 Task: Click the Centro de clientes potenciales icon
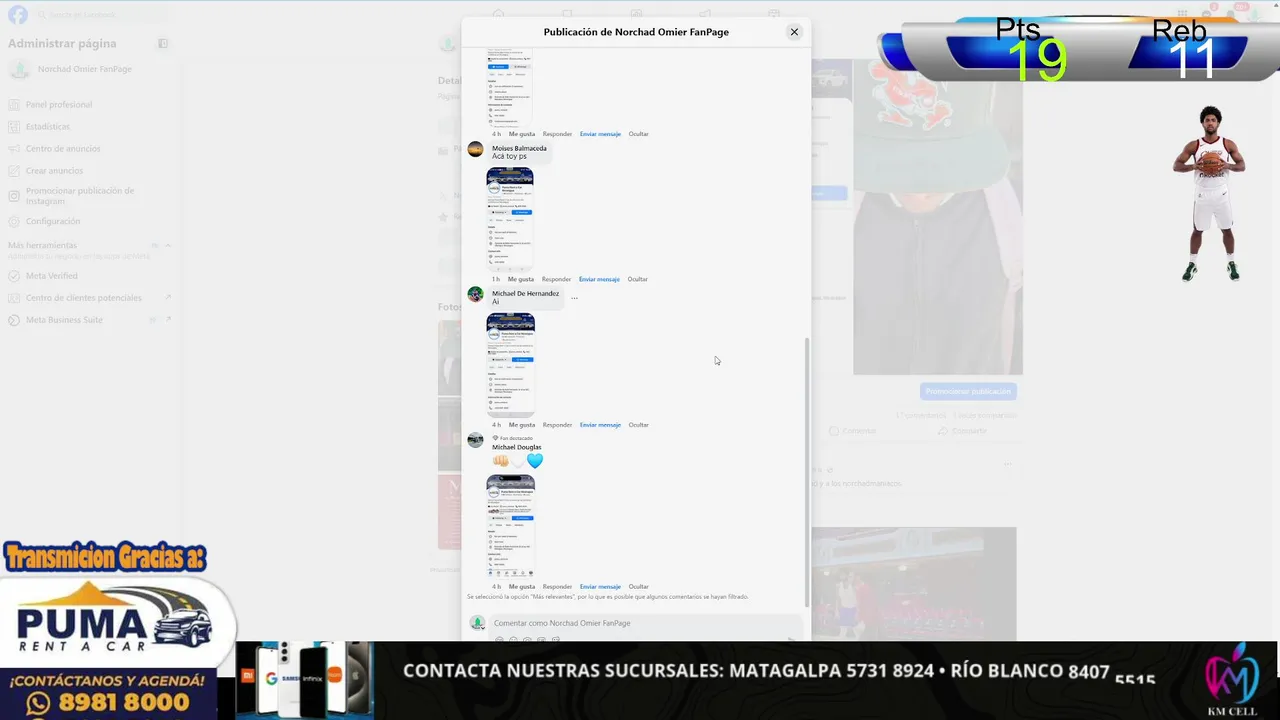tap(14, 298)
